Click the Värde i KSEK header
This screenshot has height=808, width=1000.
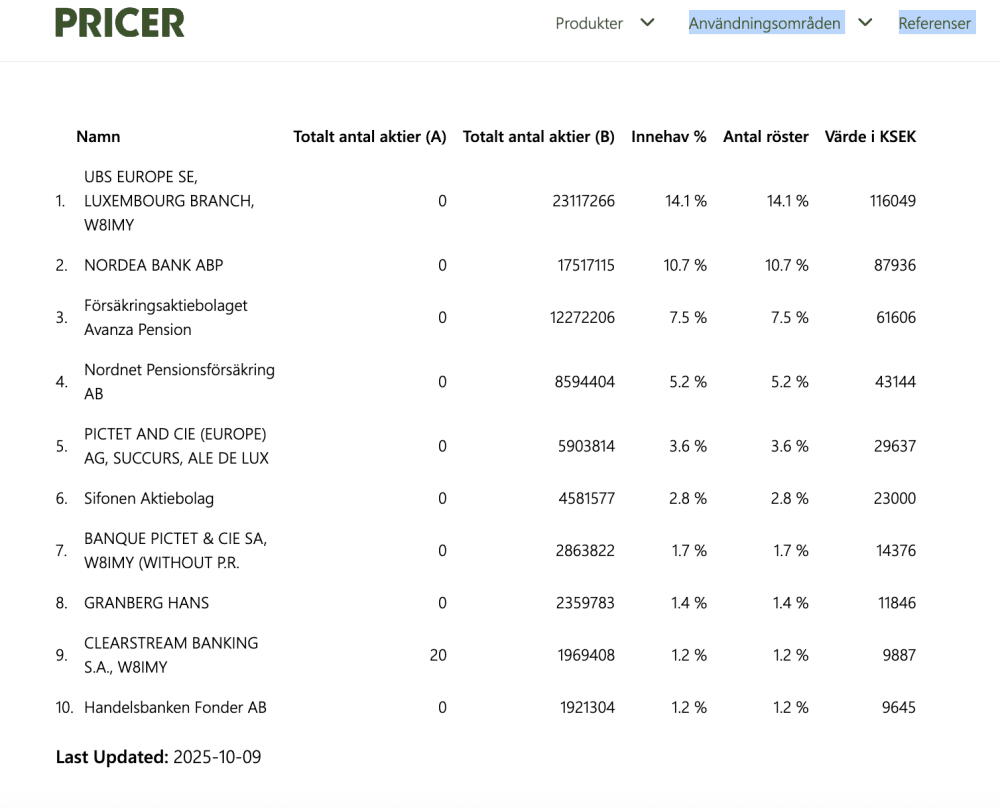[x=871, y=136]
